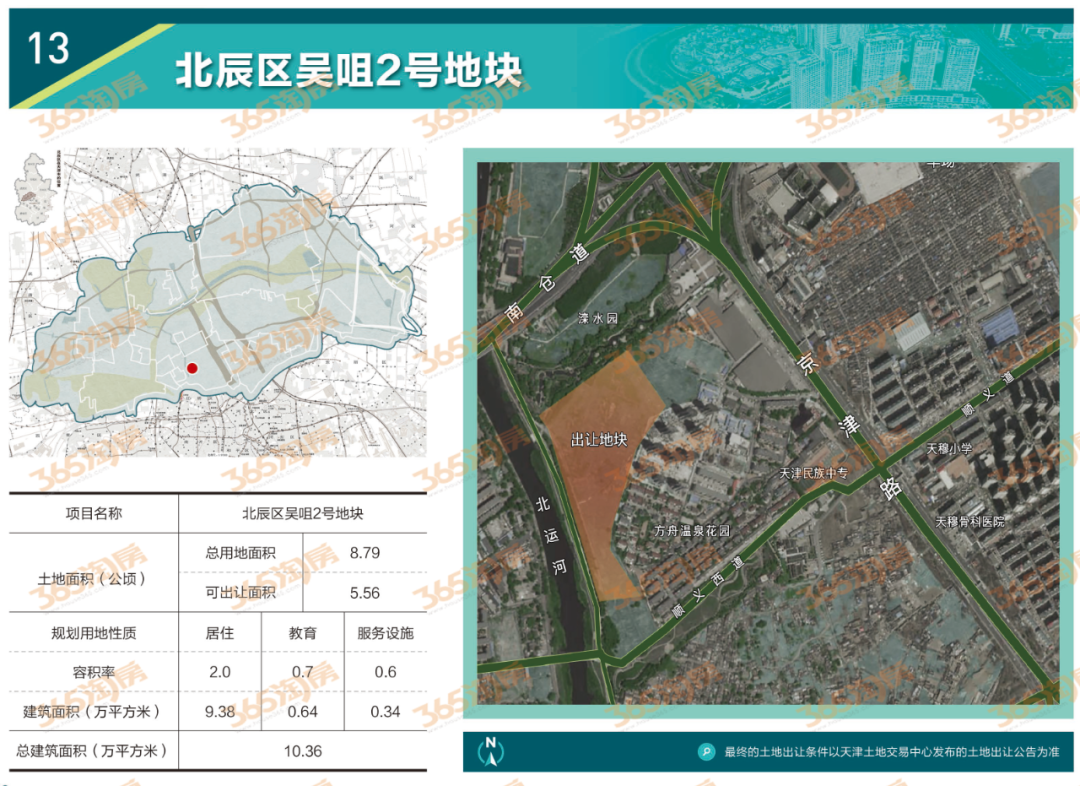Viewport: 1080px width, 786px height.
Task: Click the 规划用地性质 row label
Action: pos(94,633)
